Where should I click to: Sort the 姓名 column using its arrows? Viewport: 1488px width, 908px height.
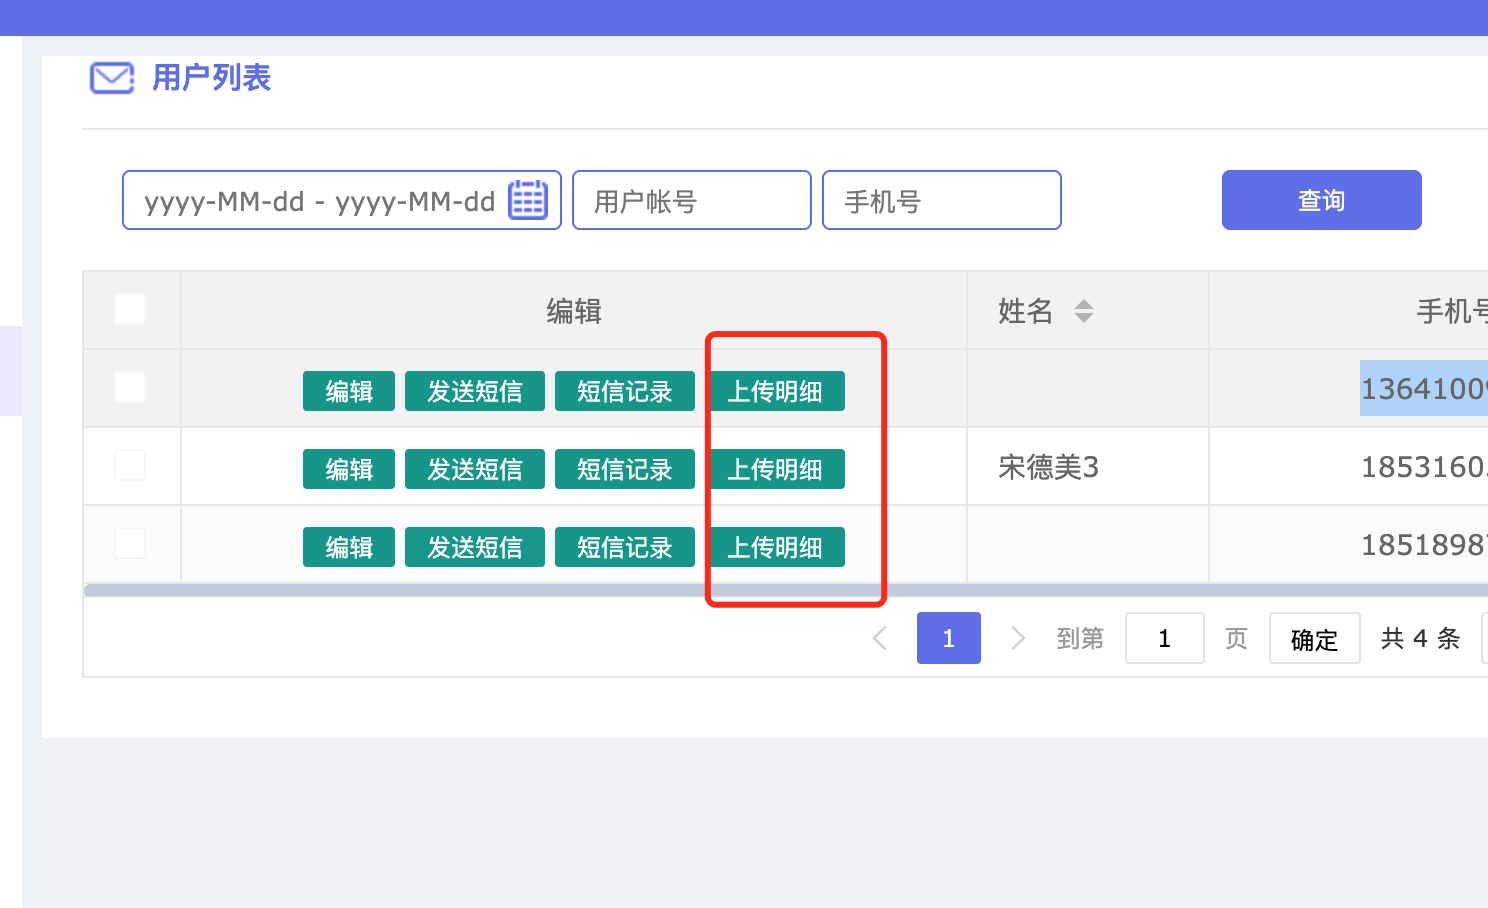pyautogui.click(x=1083, y=311)
